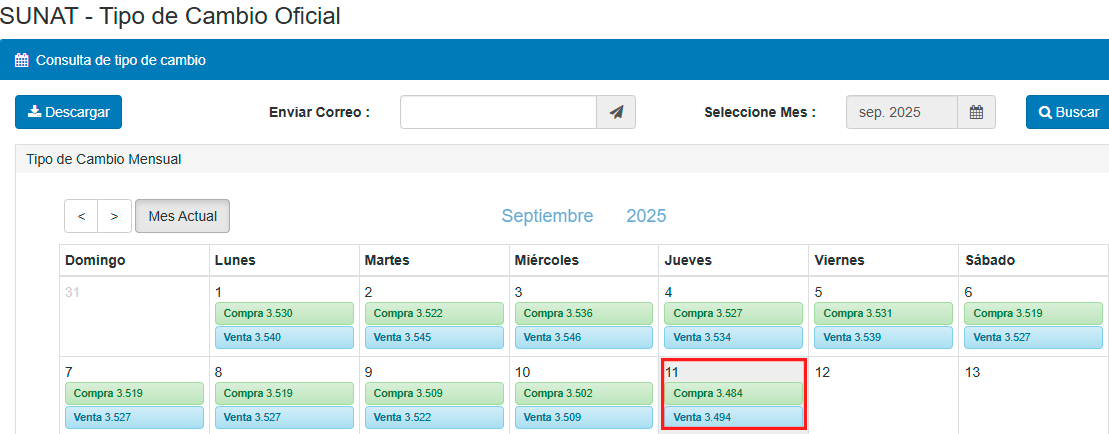
Task: Select Compra 3.530 on day 1
Action: (x=284, y=313)
